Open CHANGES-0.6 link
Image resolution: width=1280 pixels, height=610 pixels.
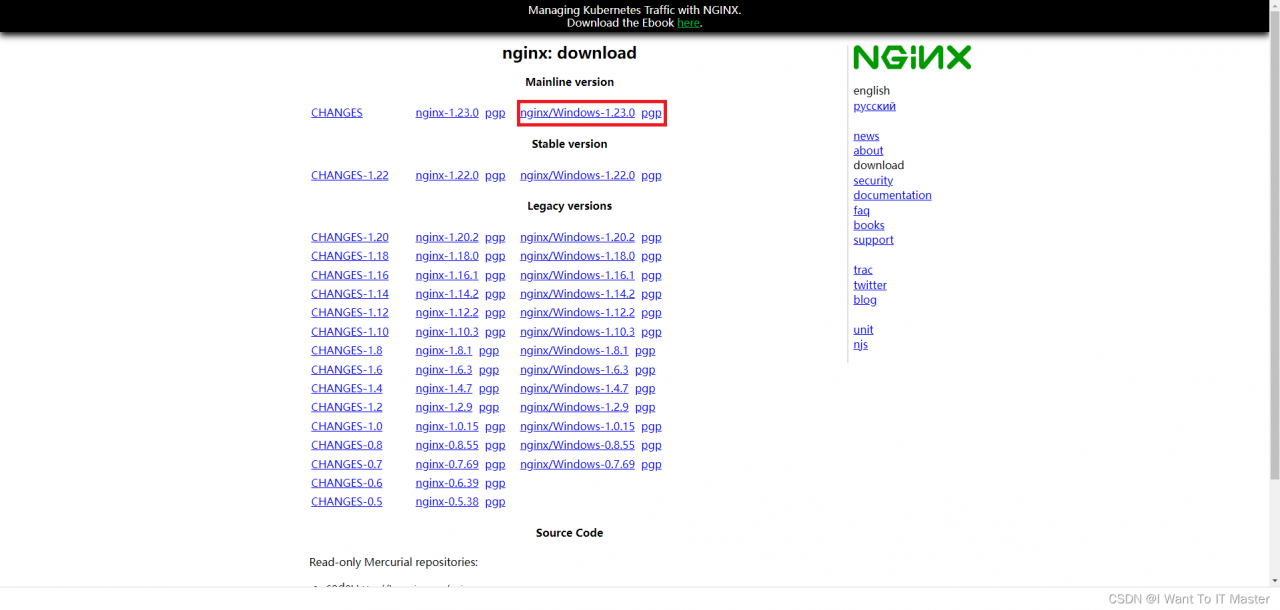click(346, 483)
